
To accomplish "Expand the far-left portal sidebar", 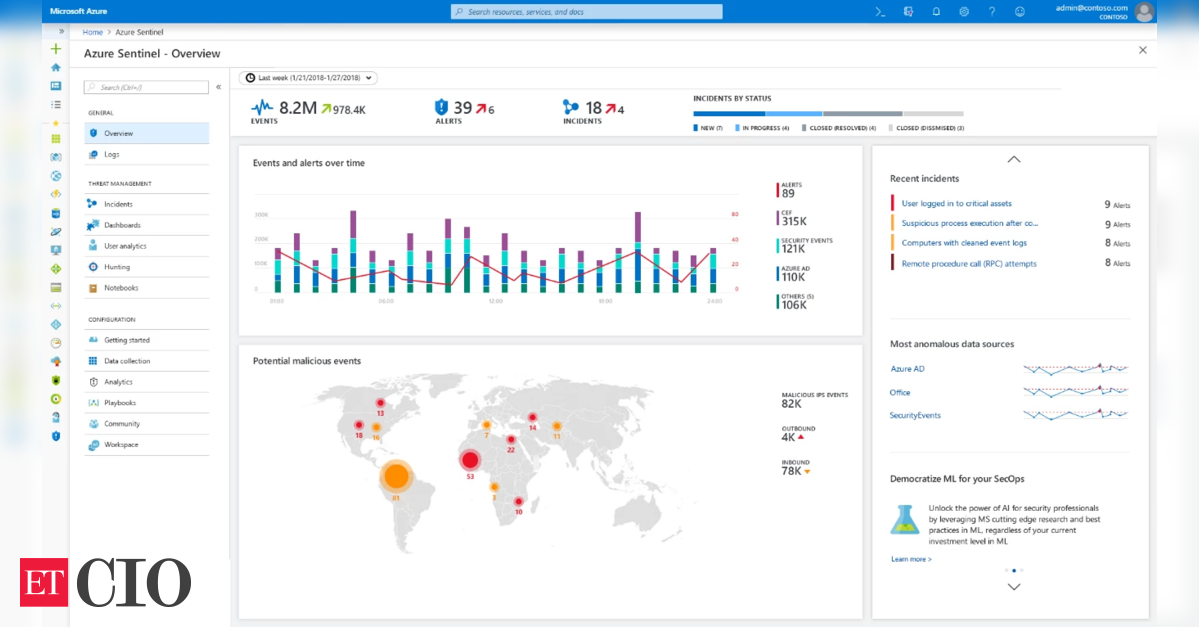I will (x=62, y=31).
